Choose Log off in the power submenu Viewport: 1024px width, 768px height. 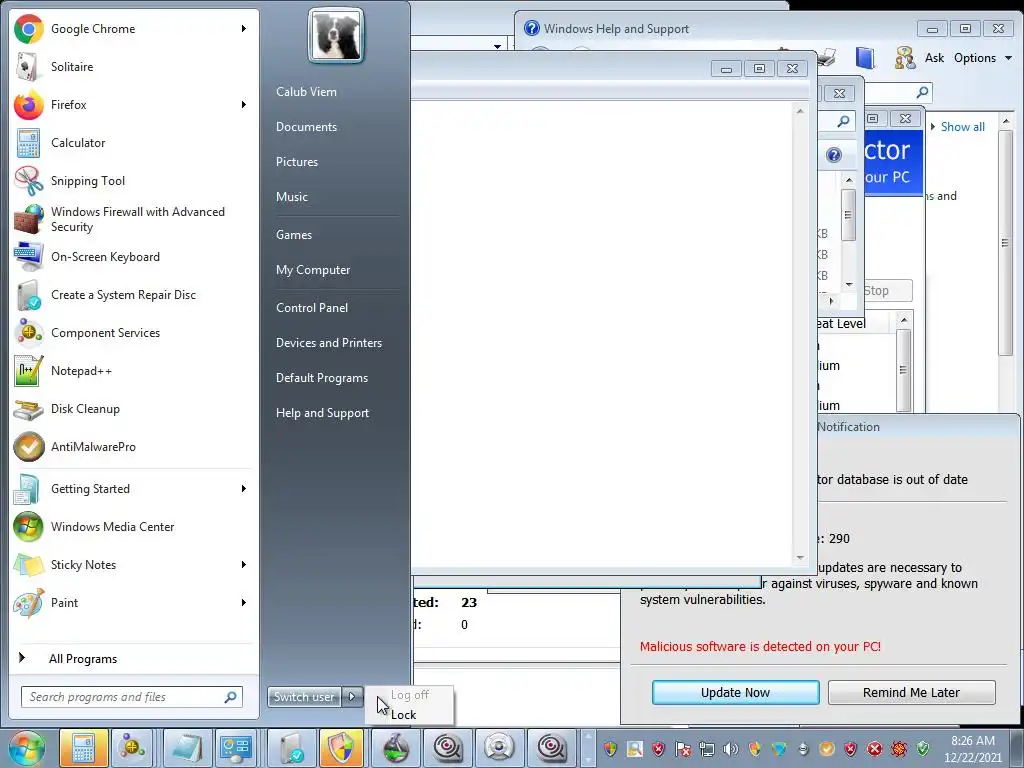pyautogui.click(x=409, y=695)
